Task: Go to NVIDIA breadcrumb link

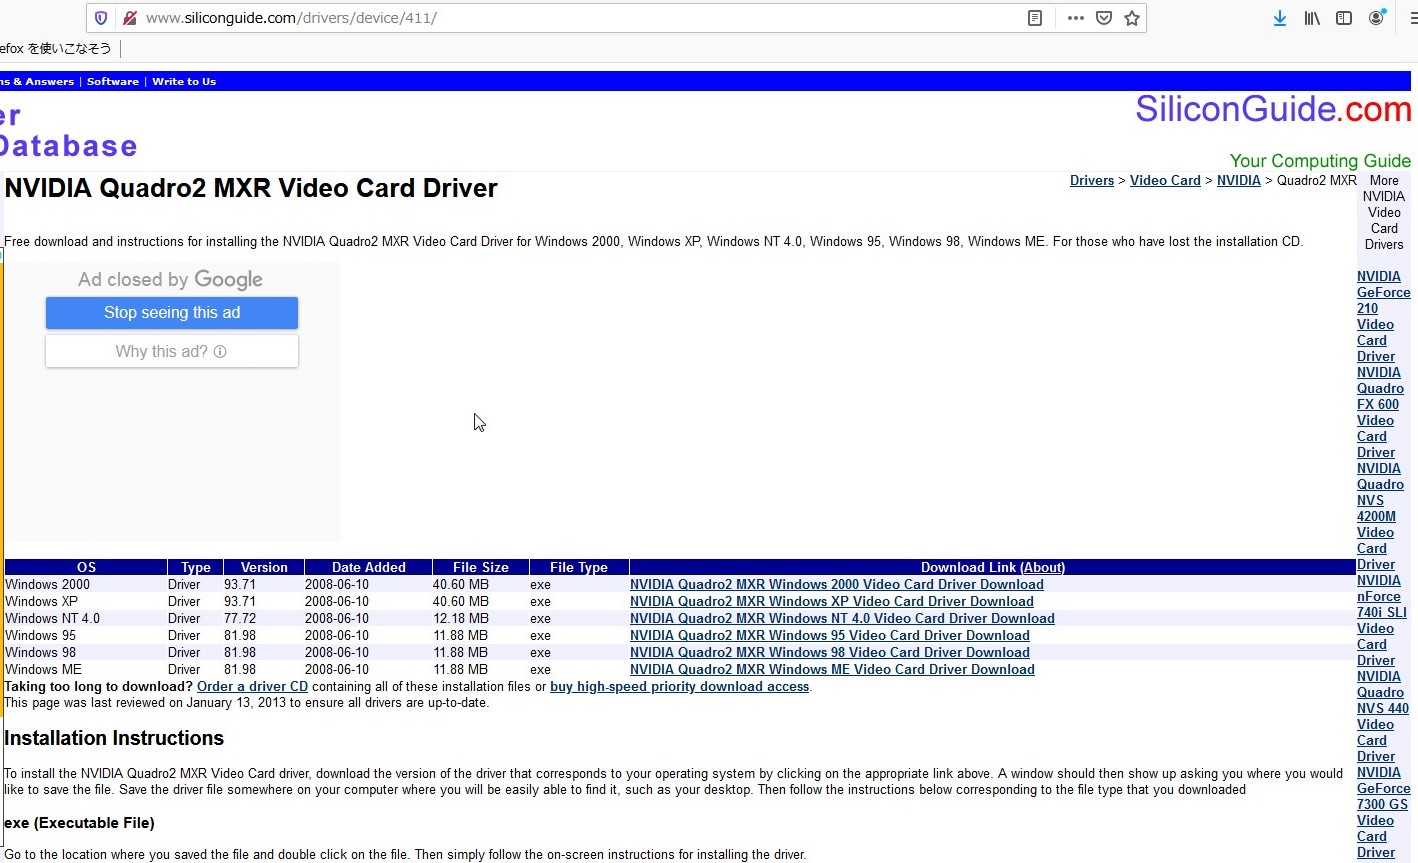Action: point(1238,181)
